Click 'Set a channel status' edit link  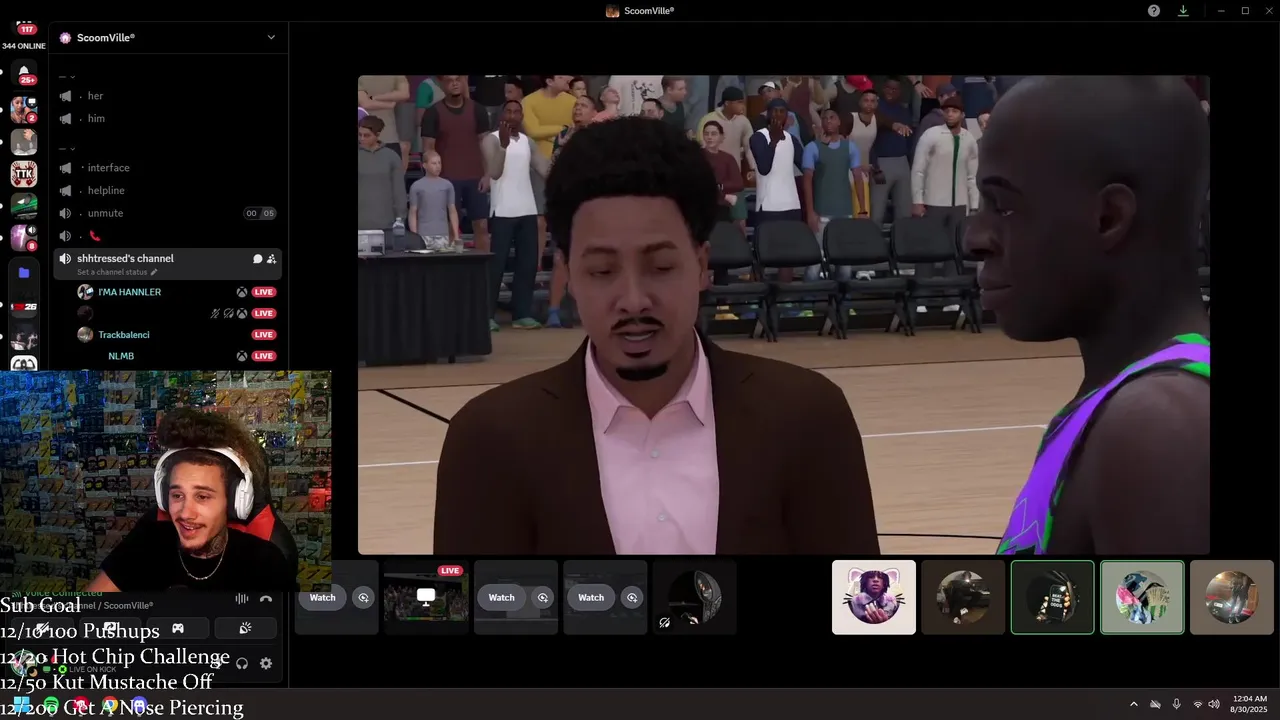click(117, 272)
